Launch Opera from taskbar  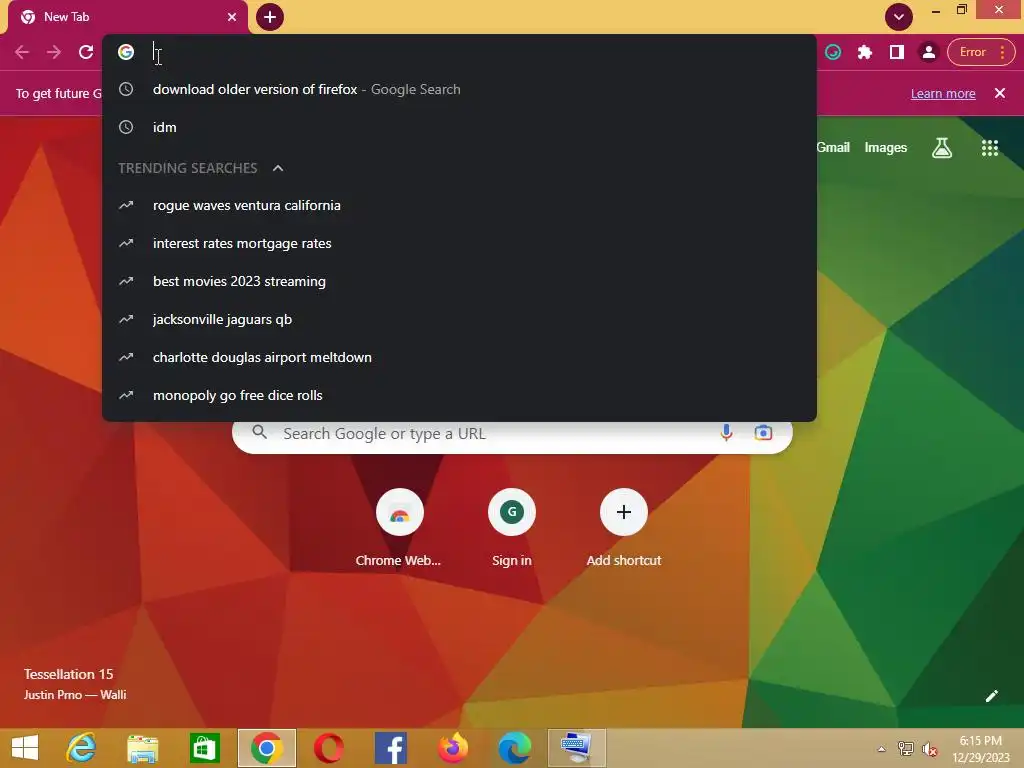328,748
